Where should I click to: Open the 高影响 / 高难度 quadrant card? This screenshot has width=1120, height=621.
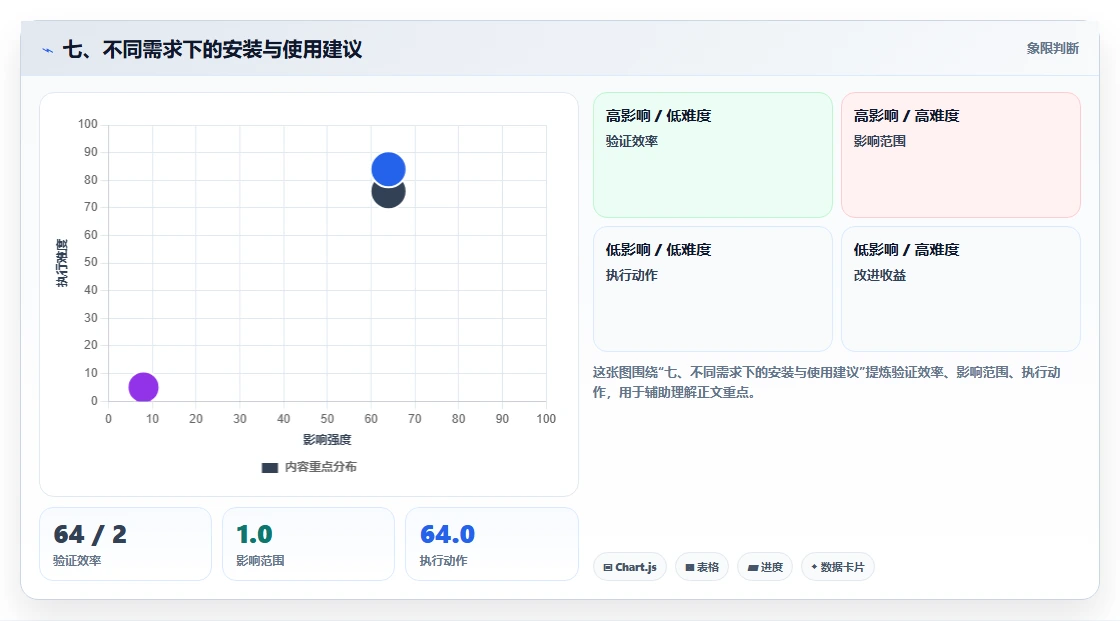(961, 154)
